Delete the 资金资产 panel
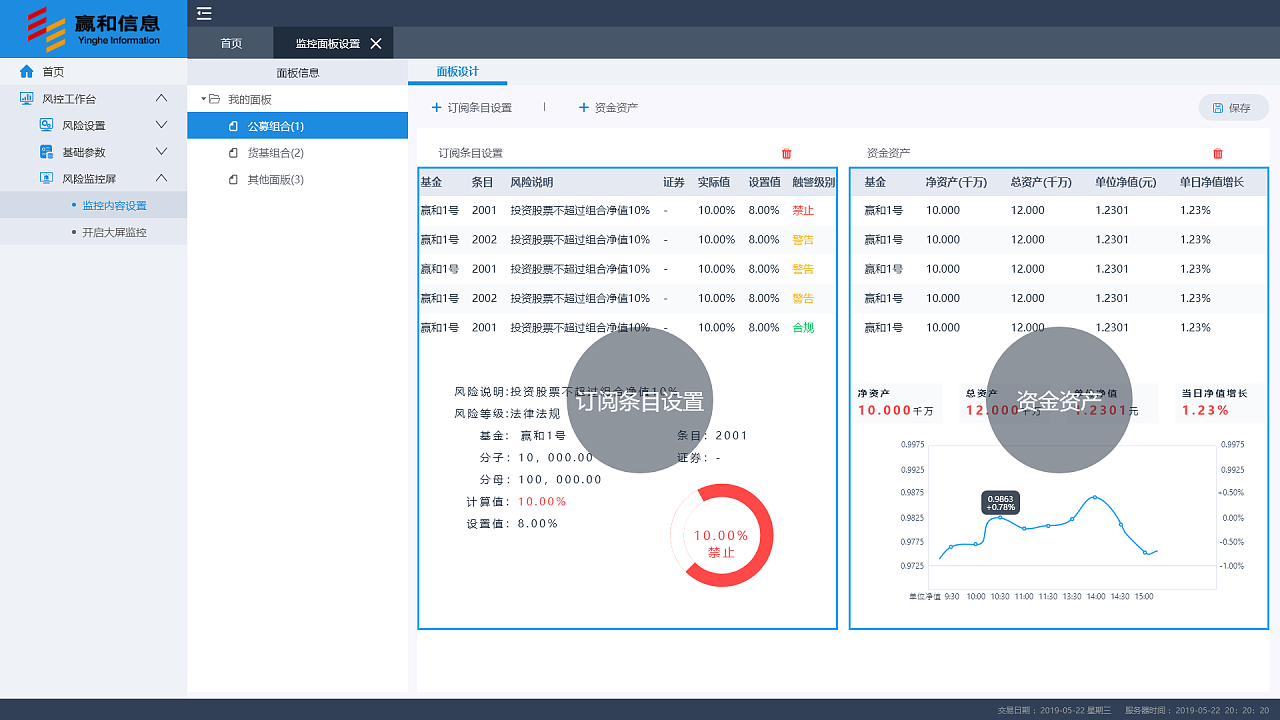 pyautogui.click(x=1217, y=153)
